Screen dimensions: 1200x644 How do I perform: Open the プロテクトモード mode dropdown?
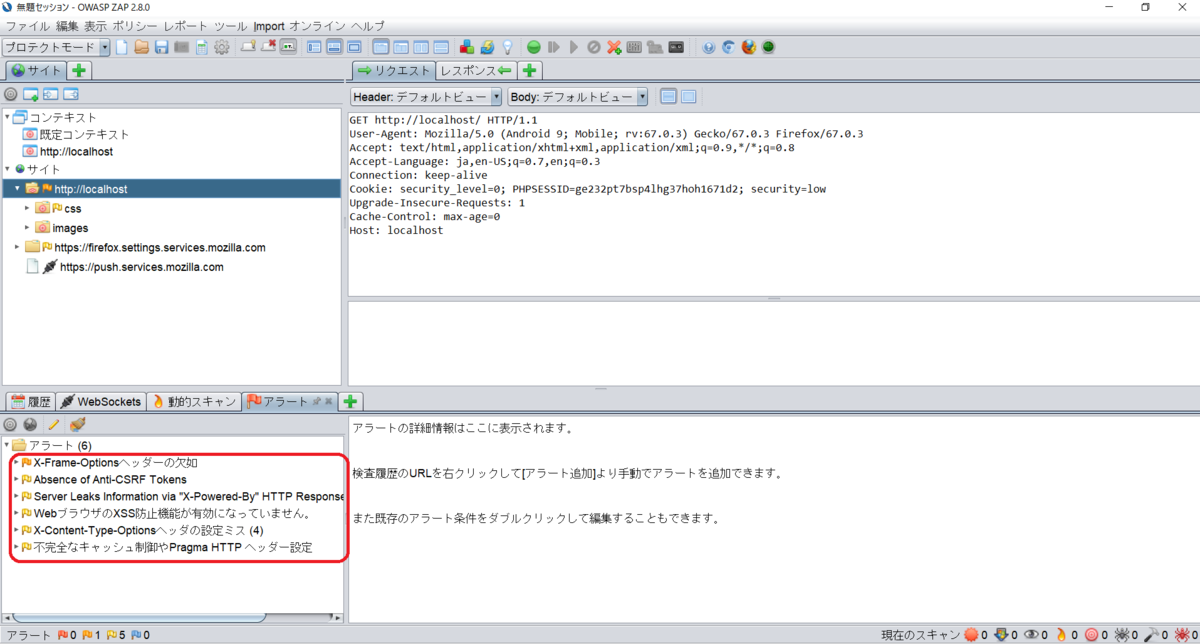point(56,47)
